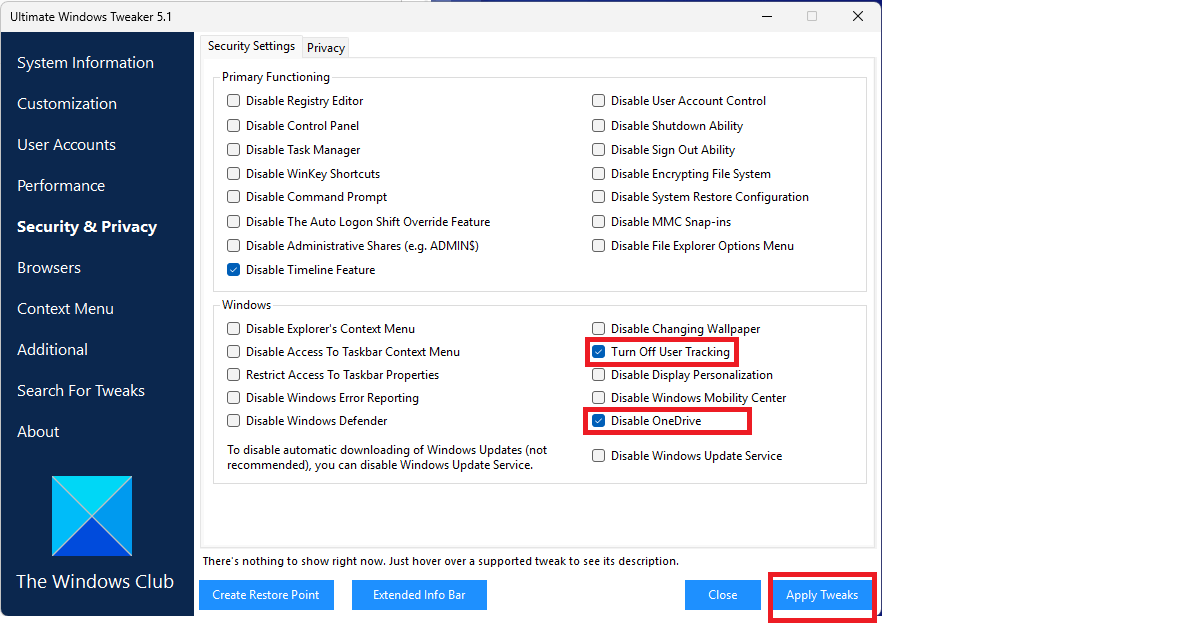Viewport: 1204px width, 624px height.
Task: Go to Customization in sidebar
Action: (67, 104)
